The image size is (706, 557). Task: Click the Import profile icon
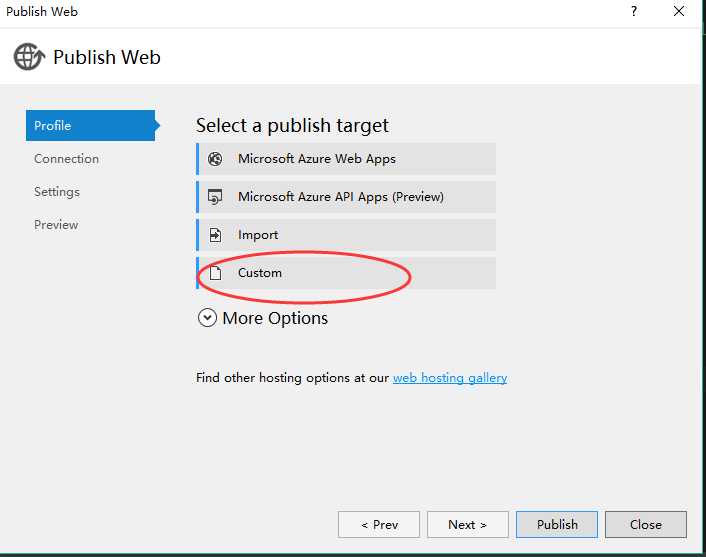click(x=215, y=235)
